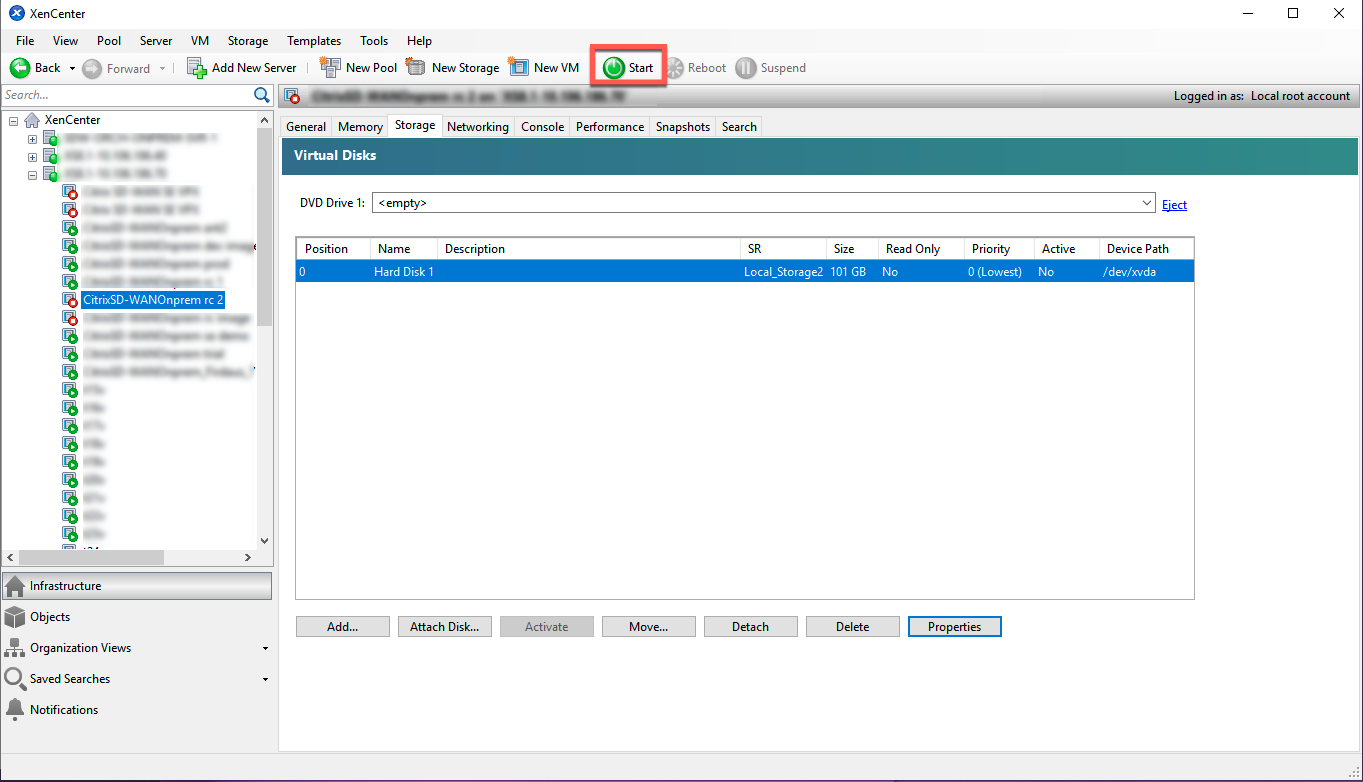The height and width of the screenshot is (782, 1363).
Task: Open the File menu
Action: tap(25, 41)
